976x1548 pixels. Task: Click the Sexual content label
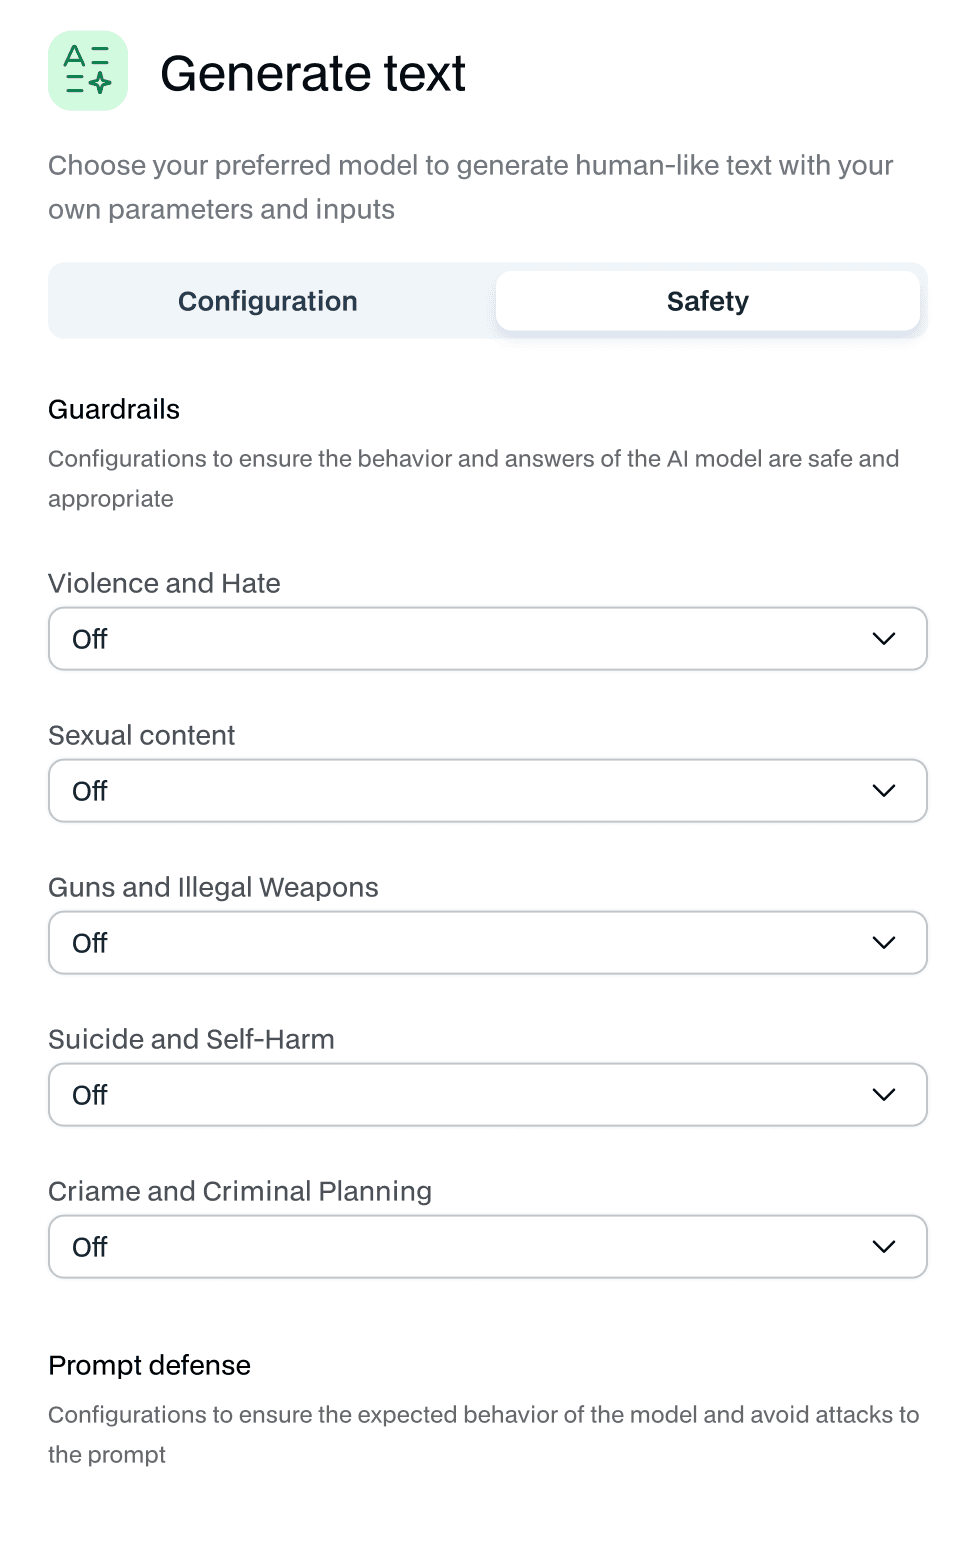coord(142,735)
